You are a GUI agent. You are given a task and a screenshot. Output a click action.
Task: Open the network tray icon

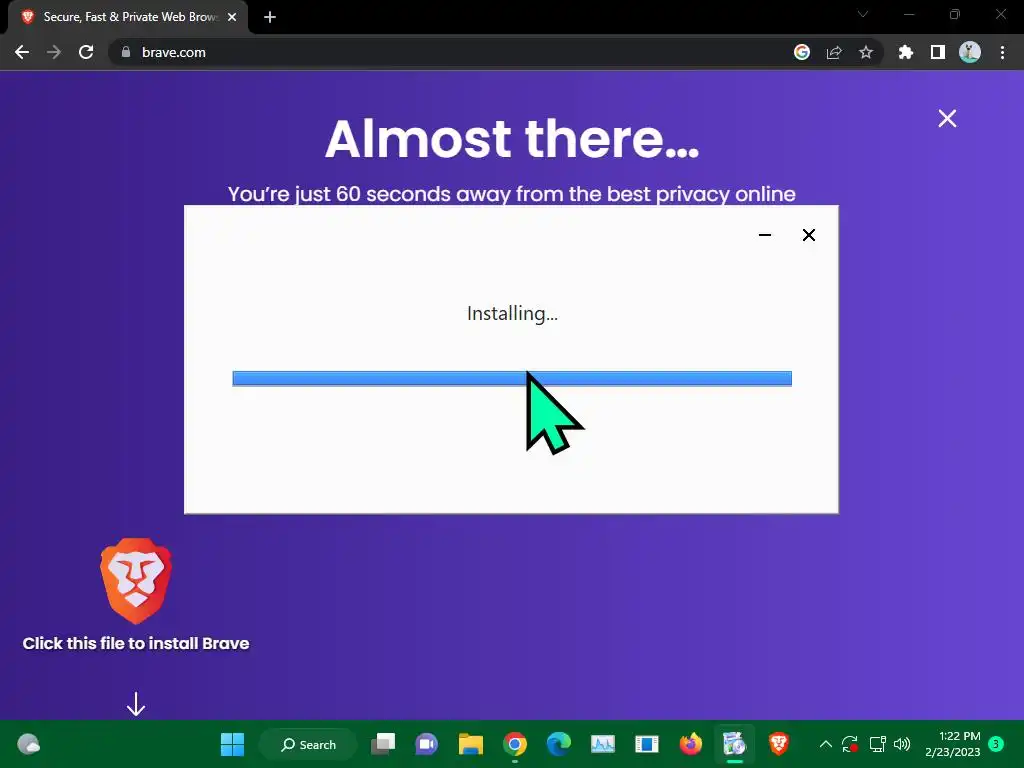pos(877,744)
